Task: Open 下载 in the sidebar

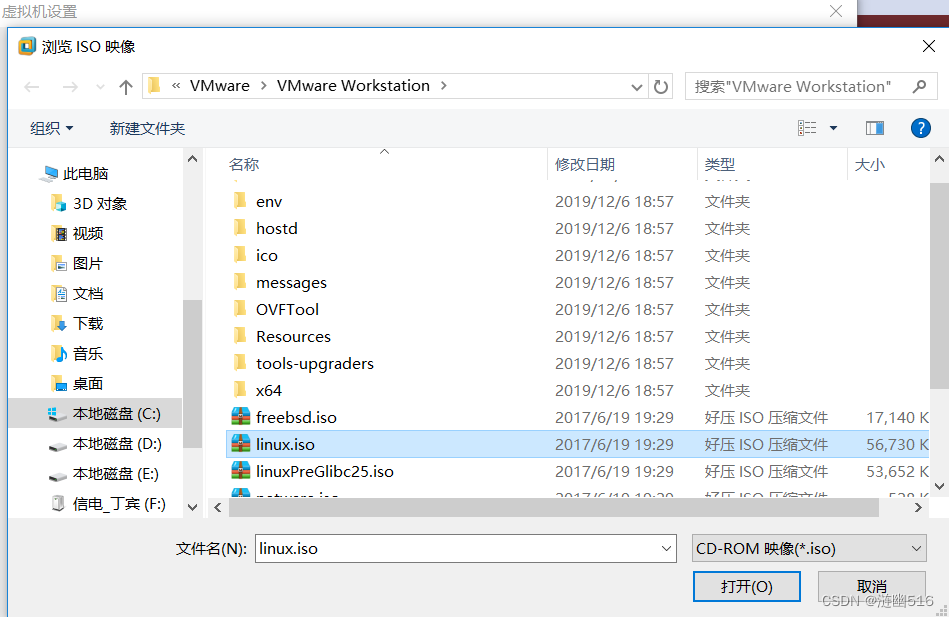Action: pyautogui.click(x=77, y=324)
